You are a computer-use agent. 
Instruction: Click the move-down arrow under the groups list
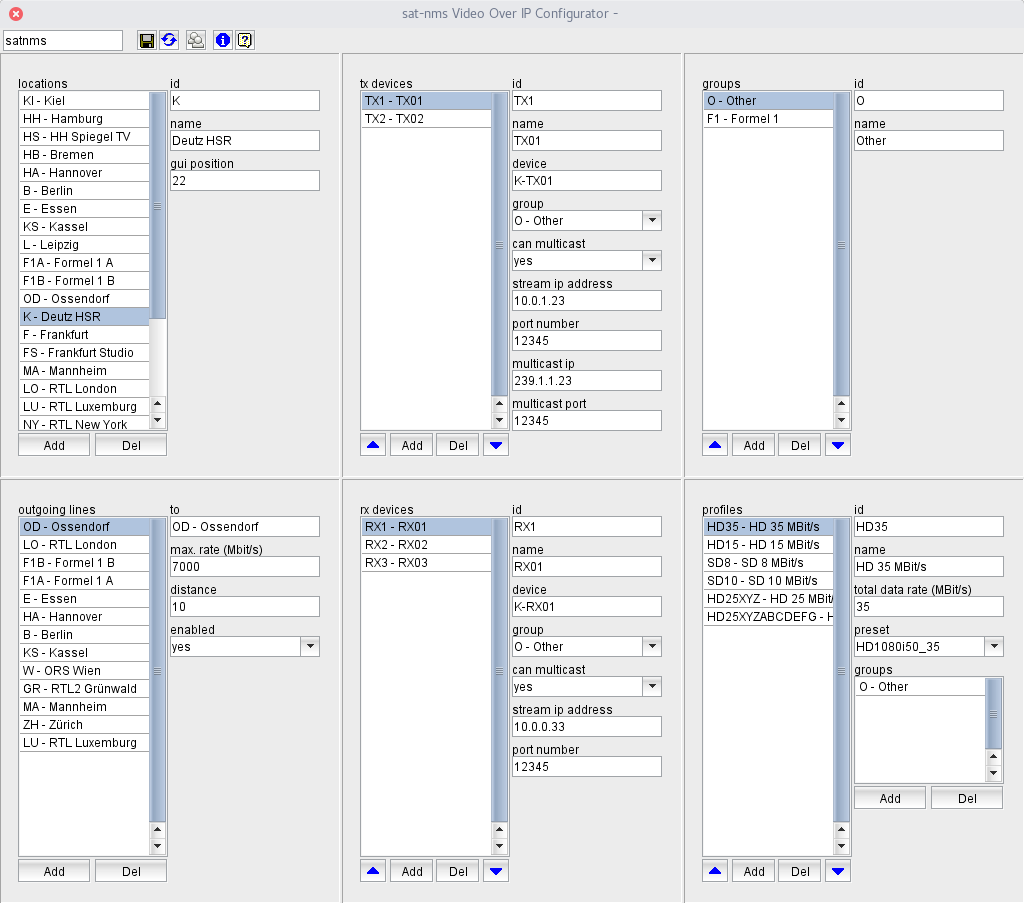838,444
